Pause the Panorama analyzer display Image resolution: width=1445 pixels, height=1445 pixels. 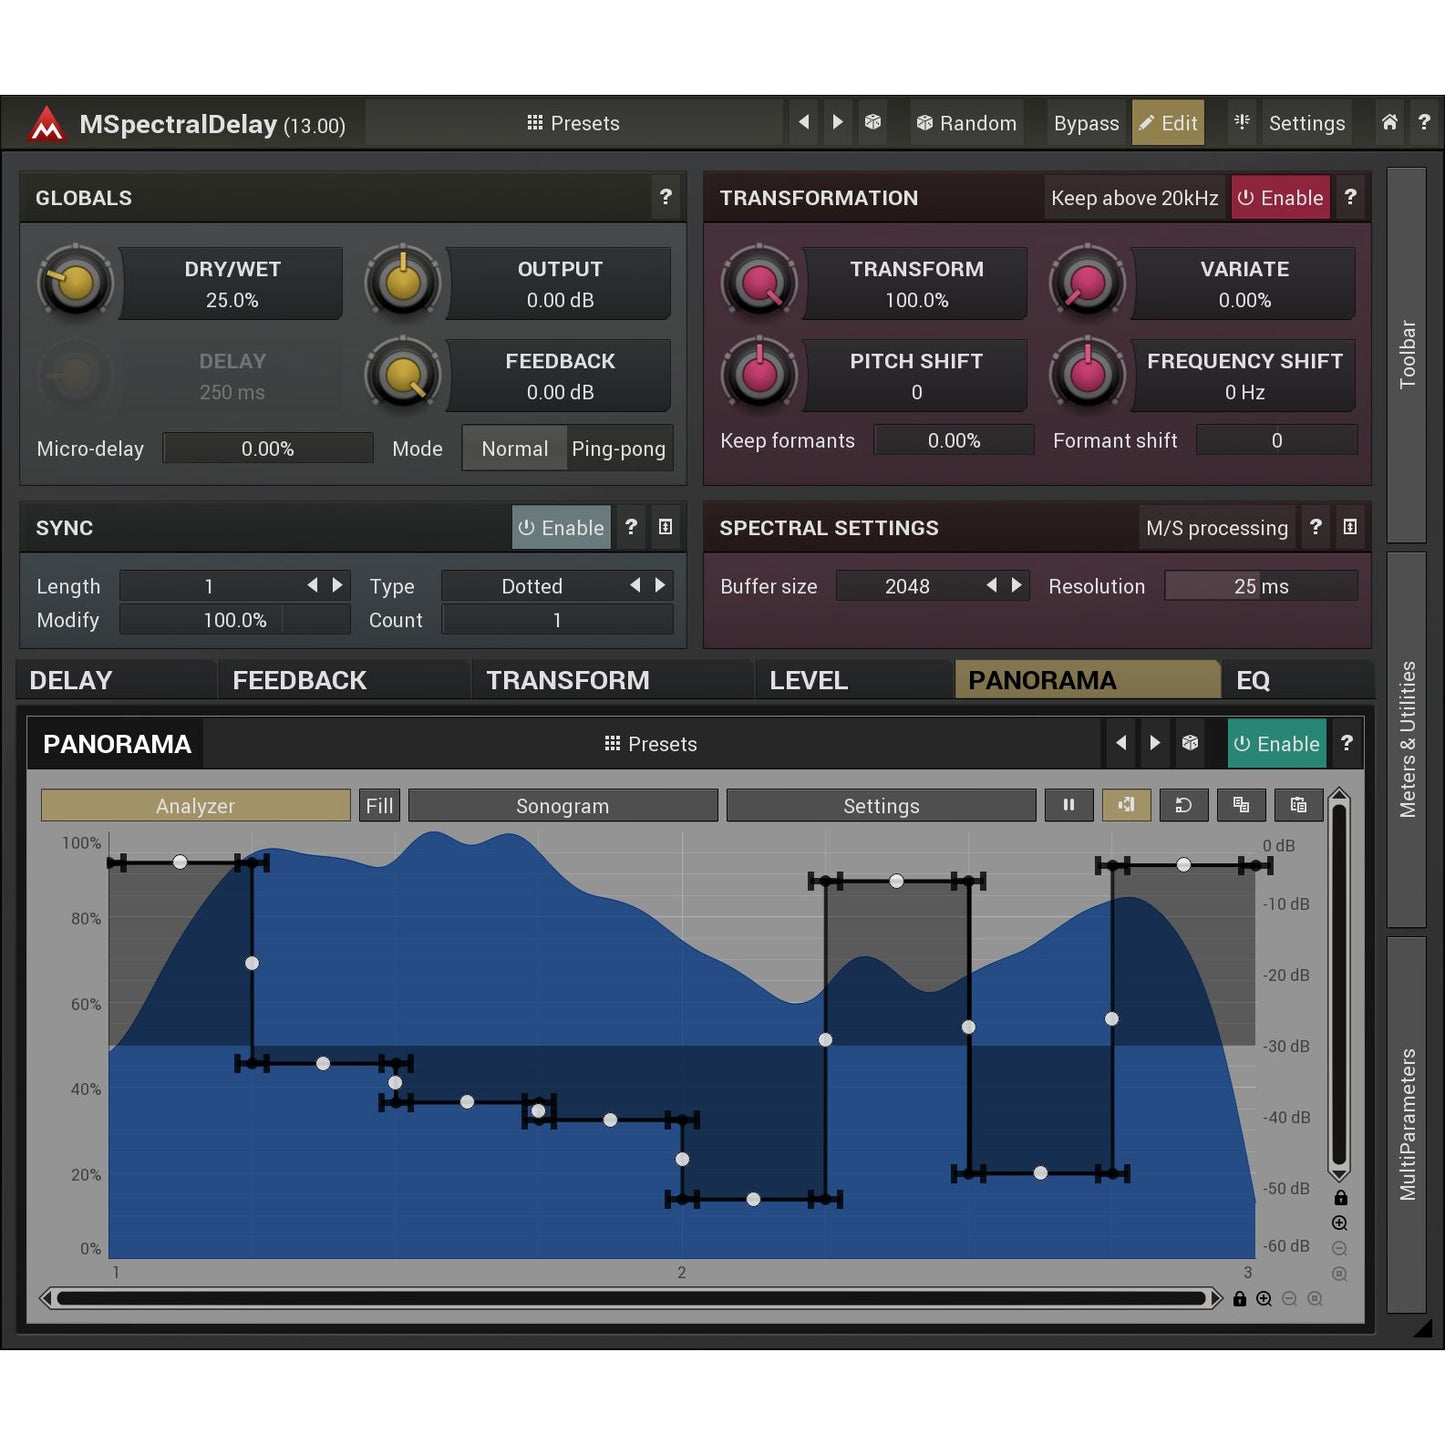point(1069,805)
